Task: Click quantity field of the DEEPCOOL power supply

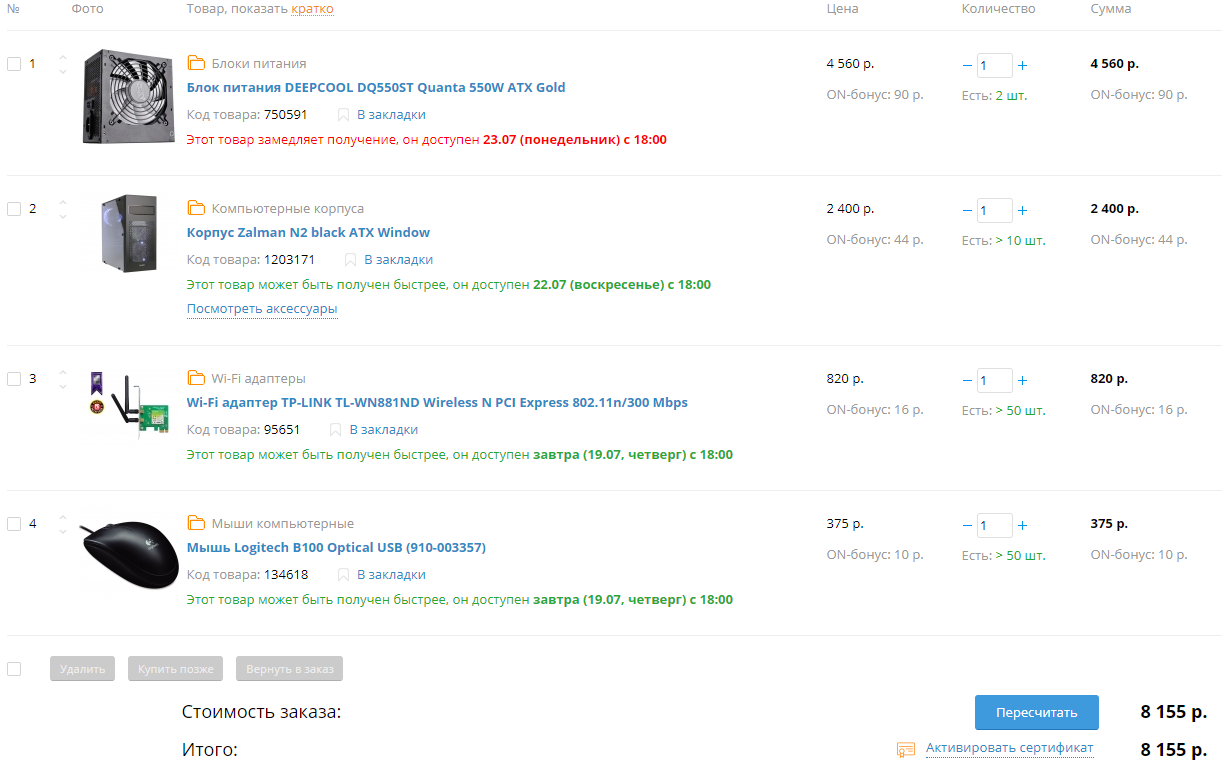Action: pyautogui.click(x=994, y=65)
